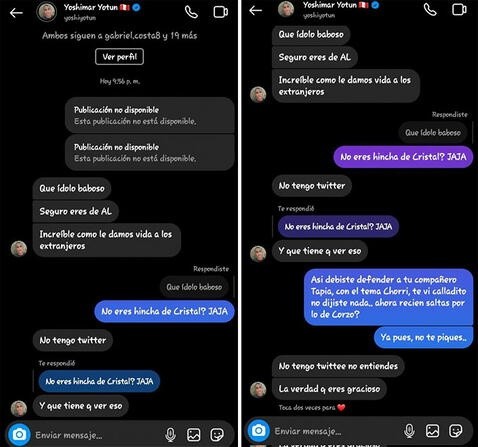Record a voice message in right chat

[409, 431]
